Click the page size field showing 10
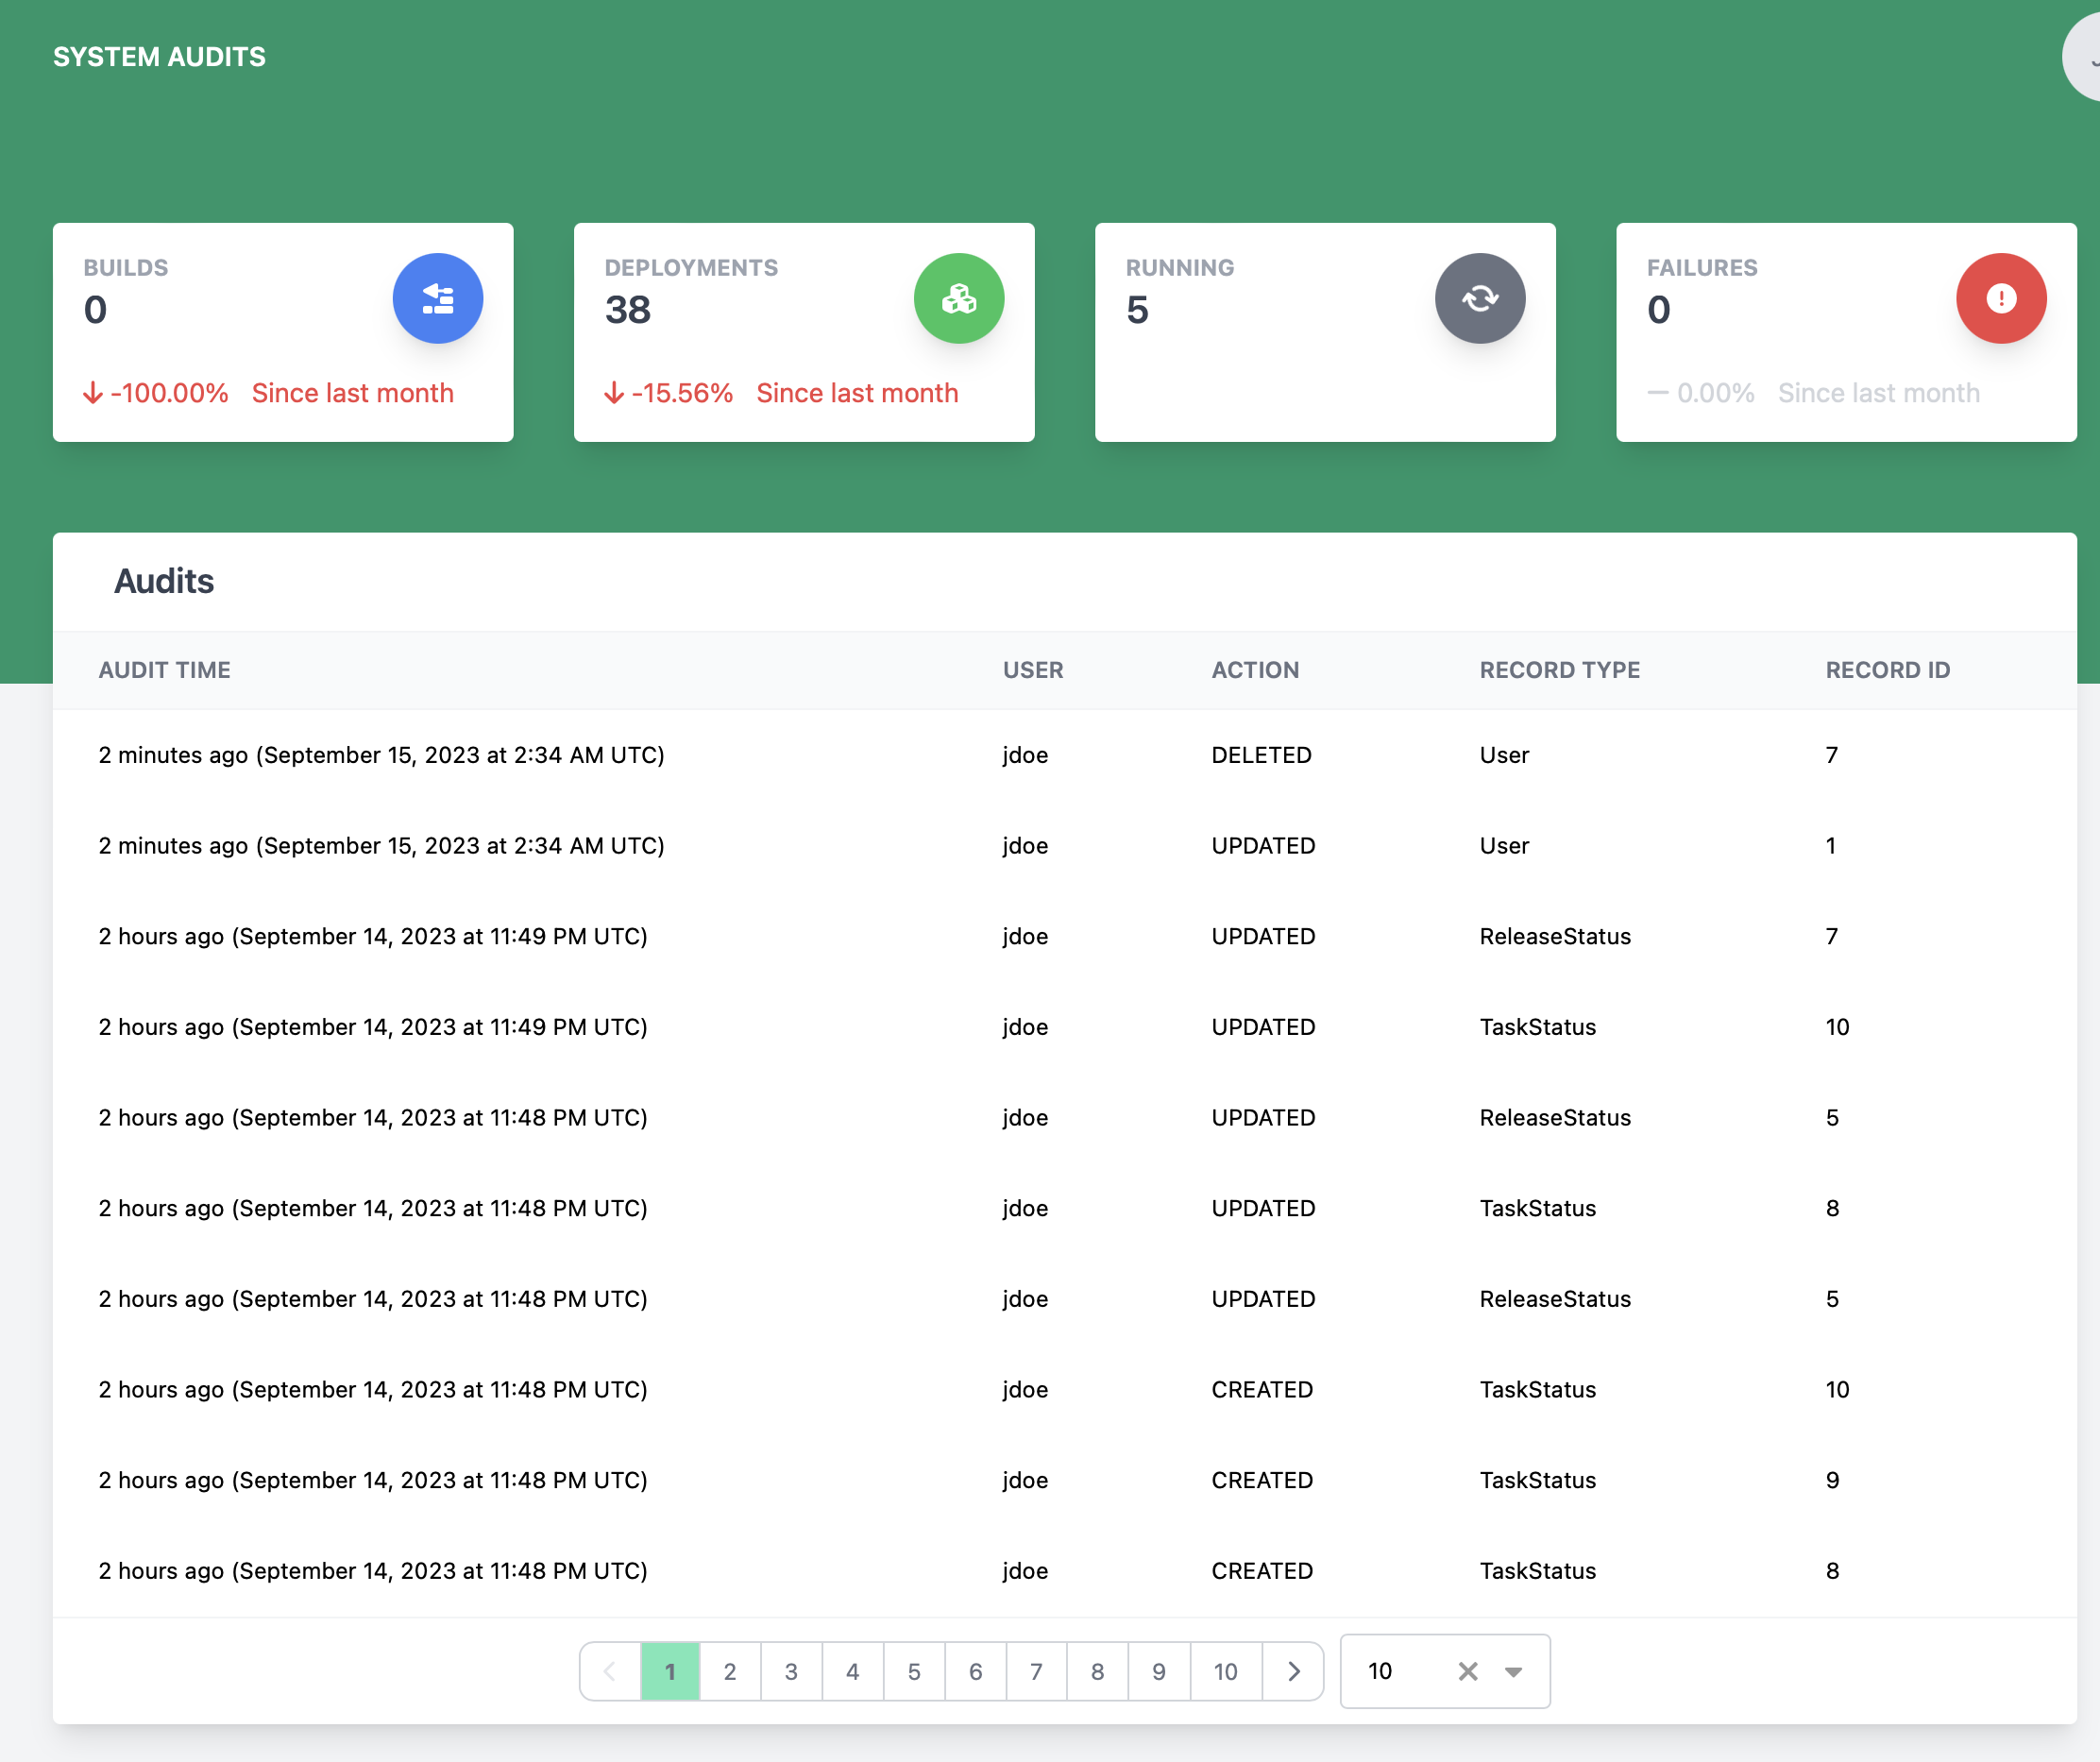 click(x=1444, y=1671)
